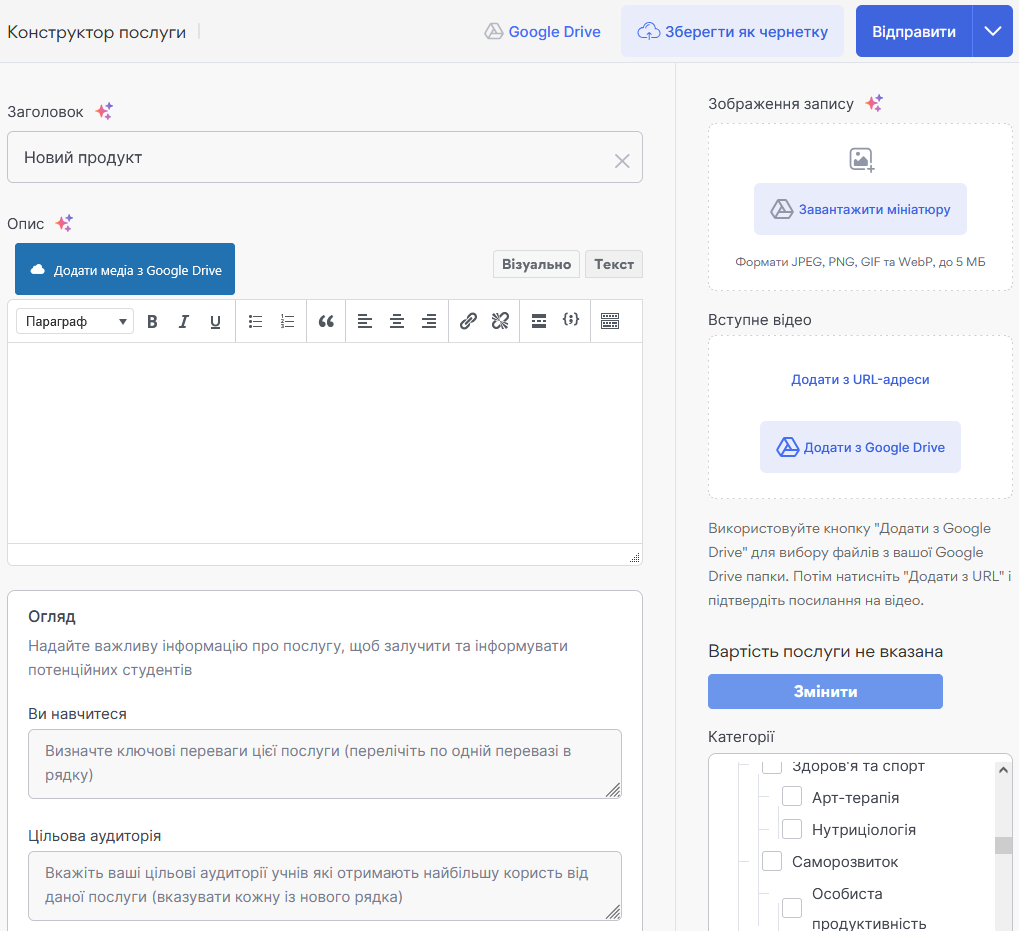Insert a bulleted list
The width and height of the screenshot is (1019, 931).
[x=256, y=321]
